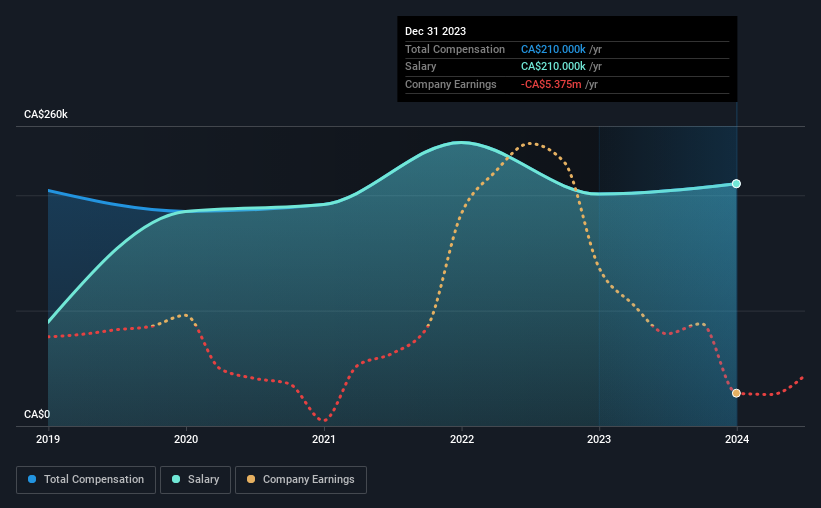This screenshot has height=508, width=821.
Task: Select the salary data point at 2024
Action: point(736,184)
